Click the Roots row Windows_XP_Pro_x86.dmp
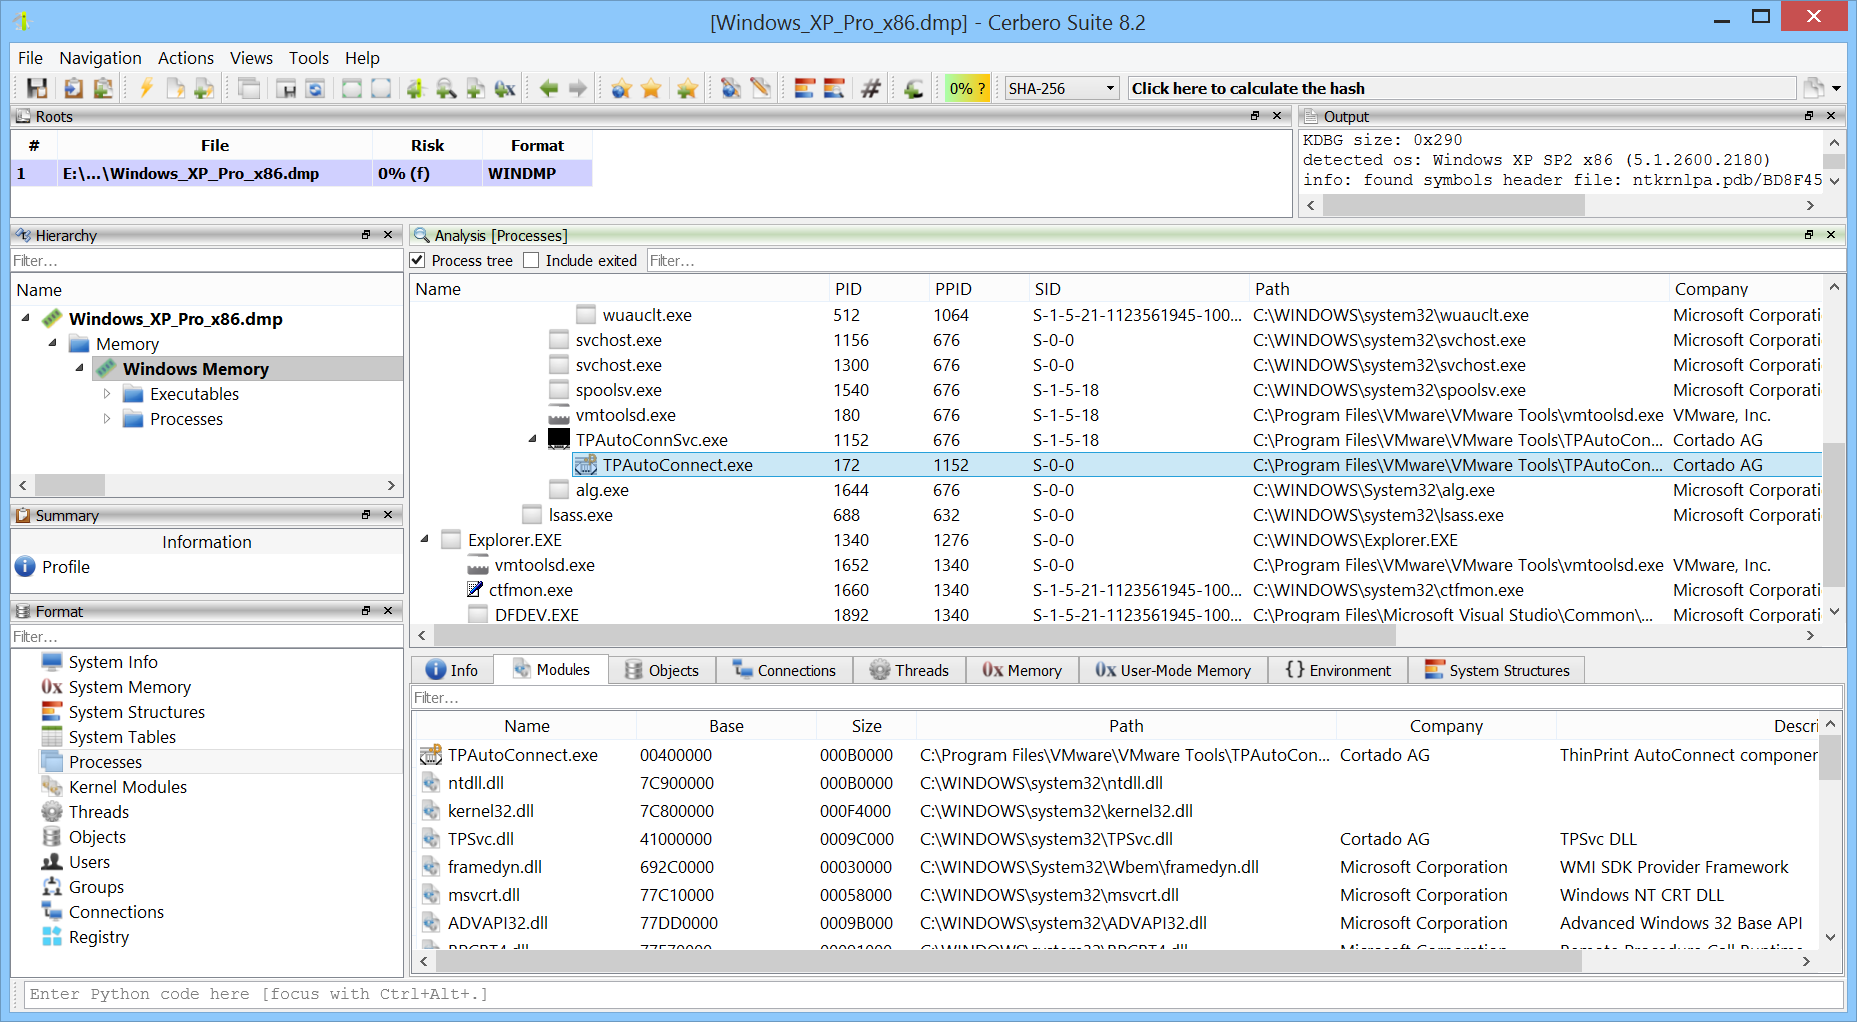Viewport: 1857px width, 1022px height. pos(302,173)
